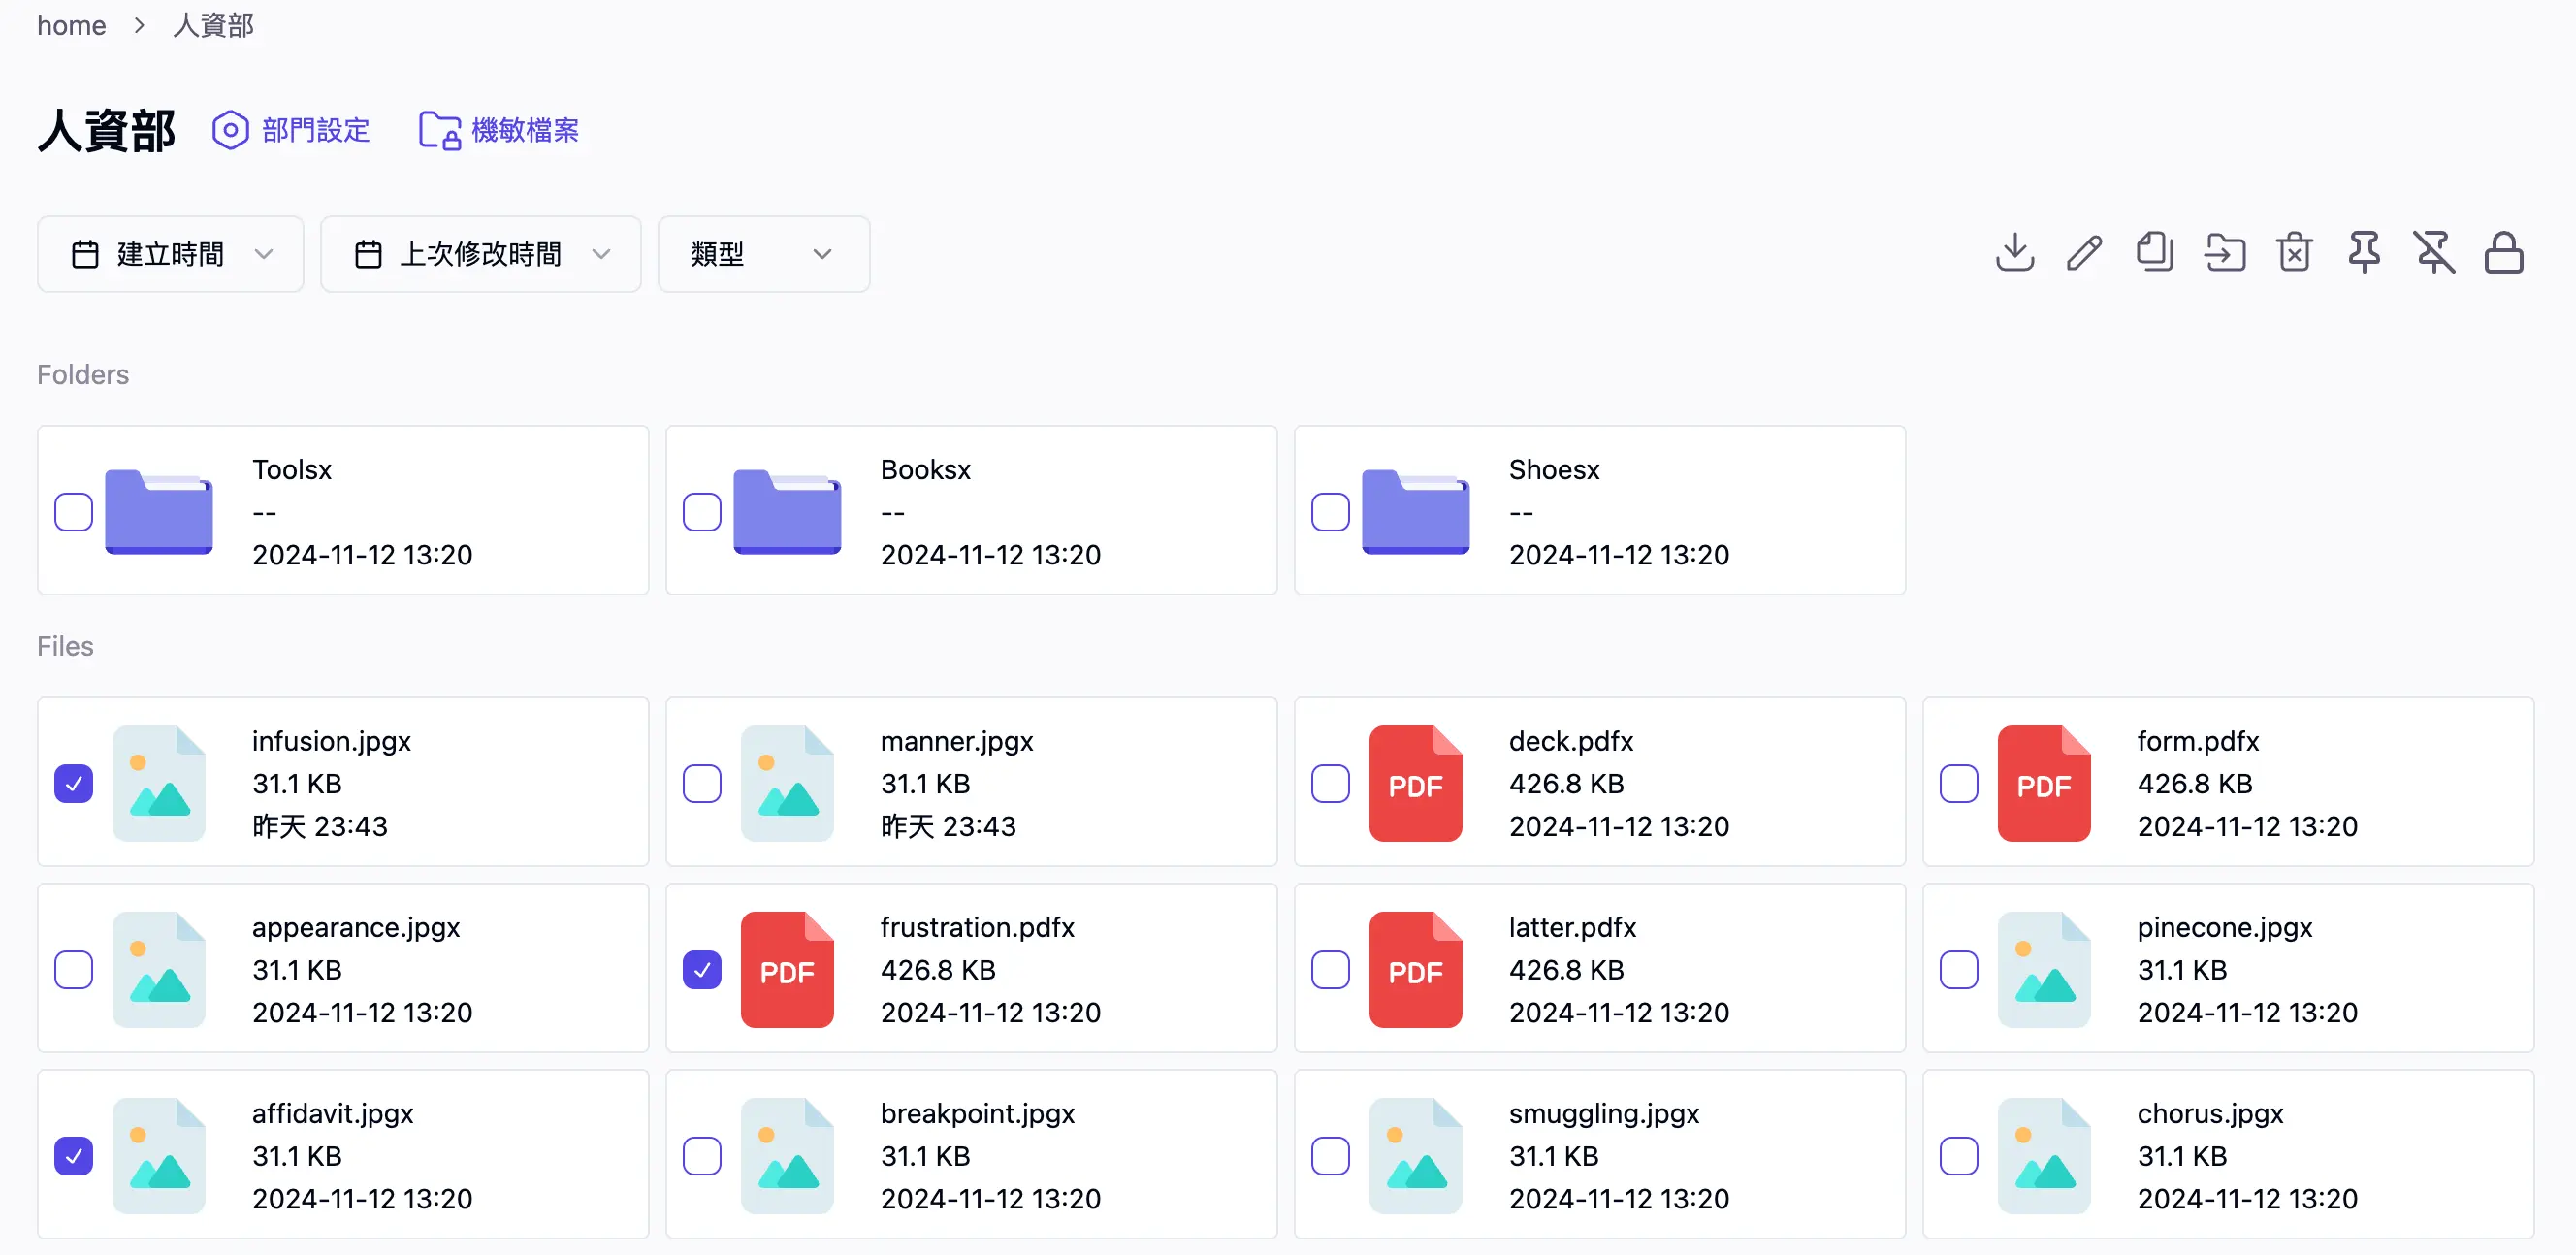Click the download icon in toolbar

[2014, 253]
